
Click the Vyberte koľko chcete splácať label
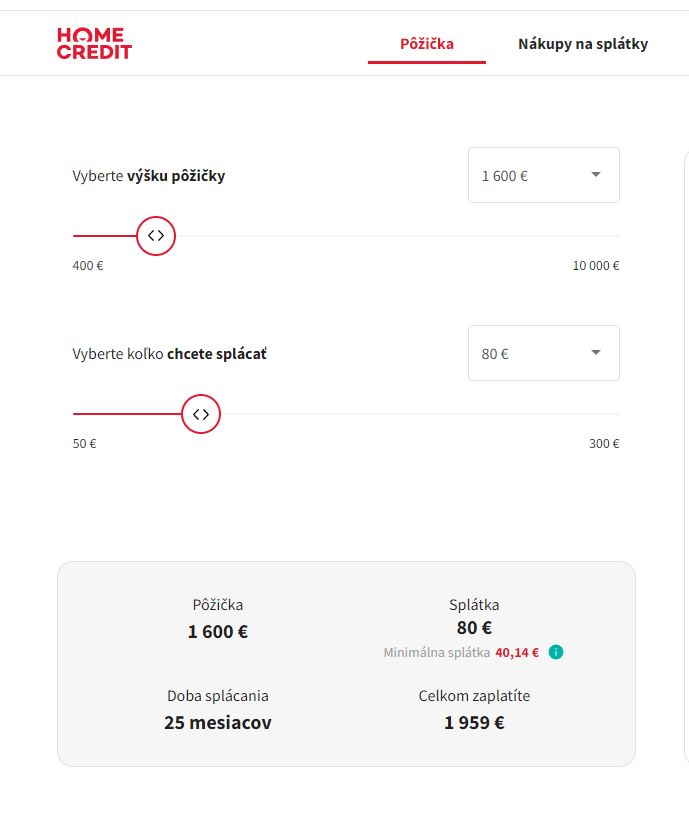169,354
